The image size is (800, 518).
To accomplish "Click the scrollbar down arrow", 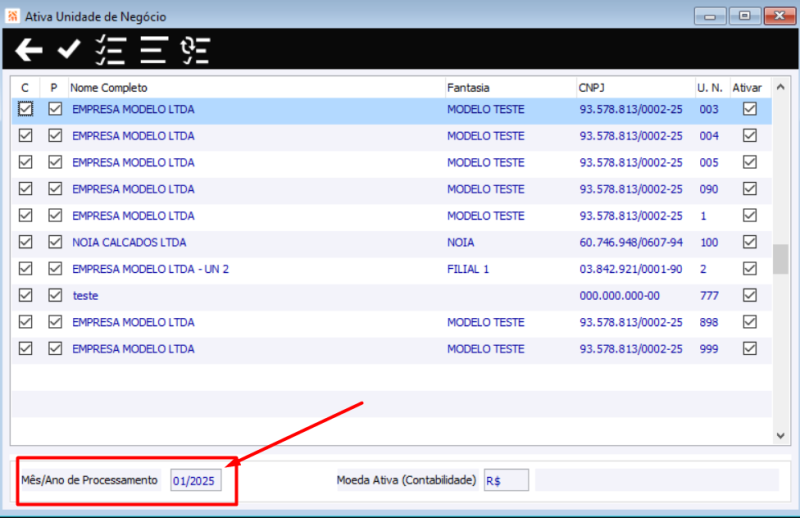I will tap(781, 435).
